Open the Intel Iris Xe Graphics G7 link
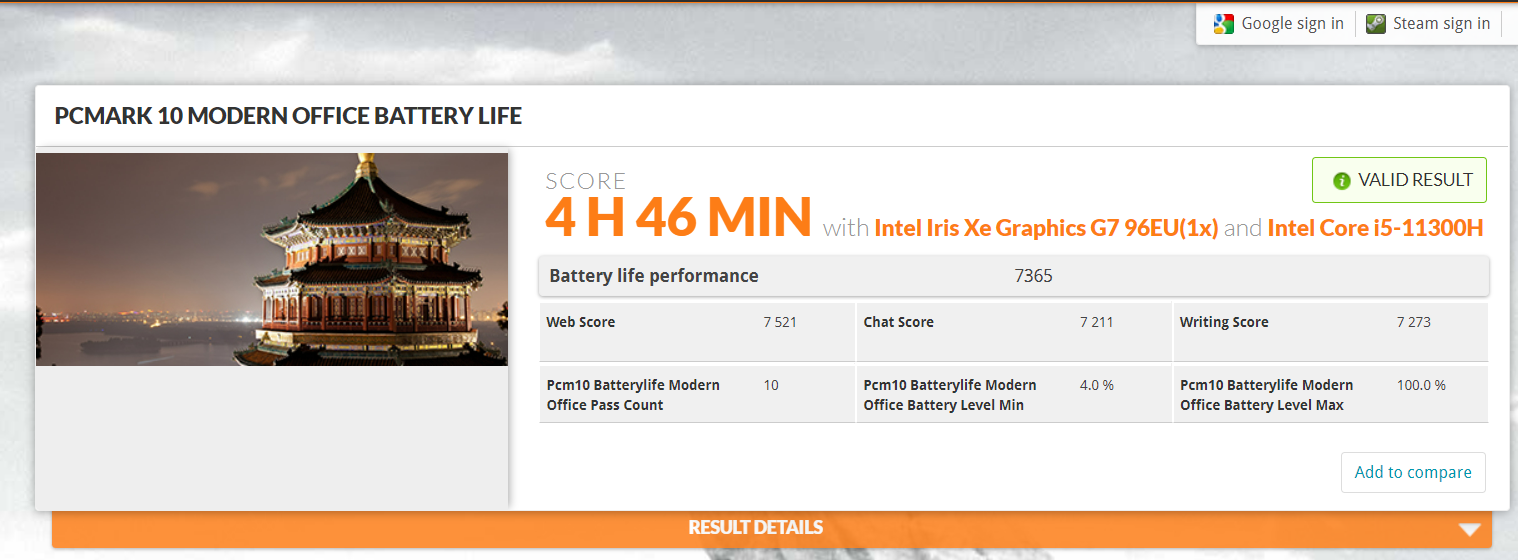Viewport: 1518px width, 560px height. 1046,228
